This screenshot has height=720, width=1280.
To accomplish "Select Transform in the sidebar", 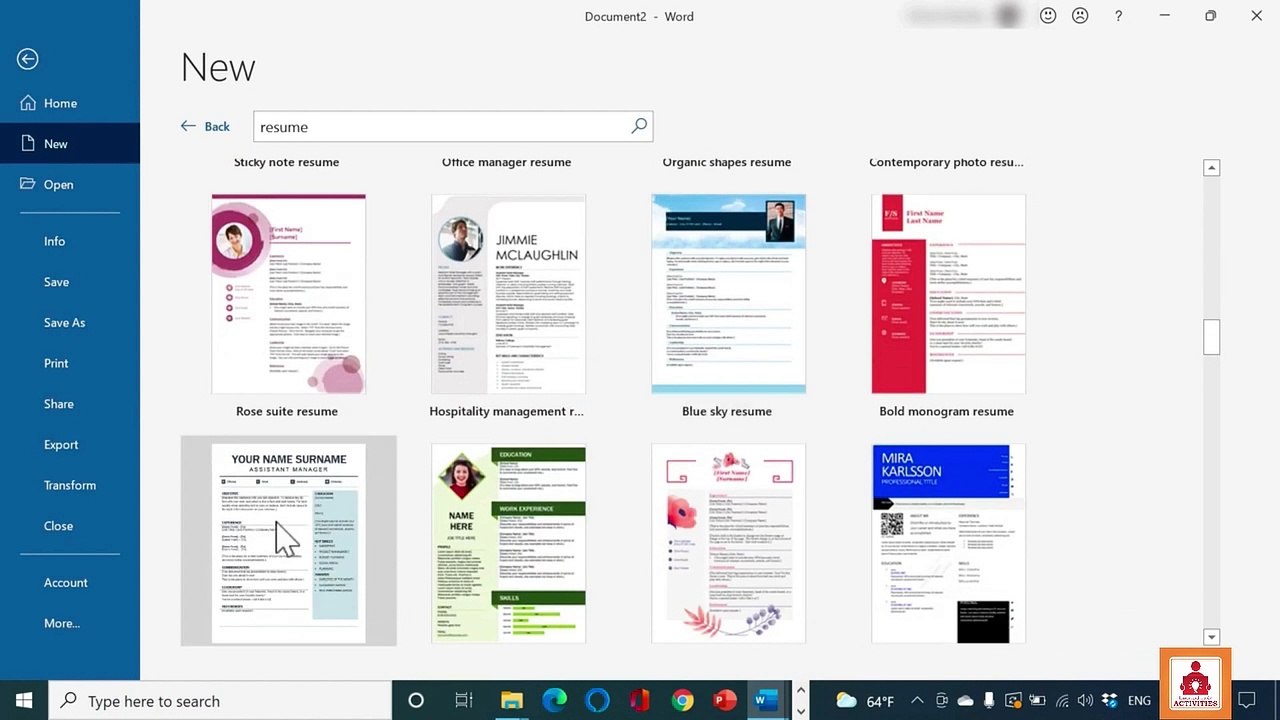I will click(70, 485).
